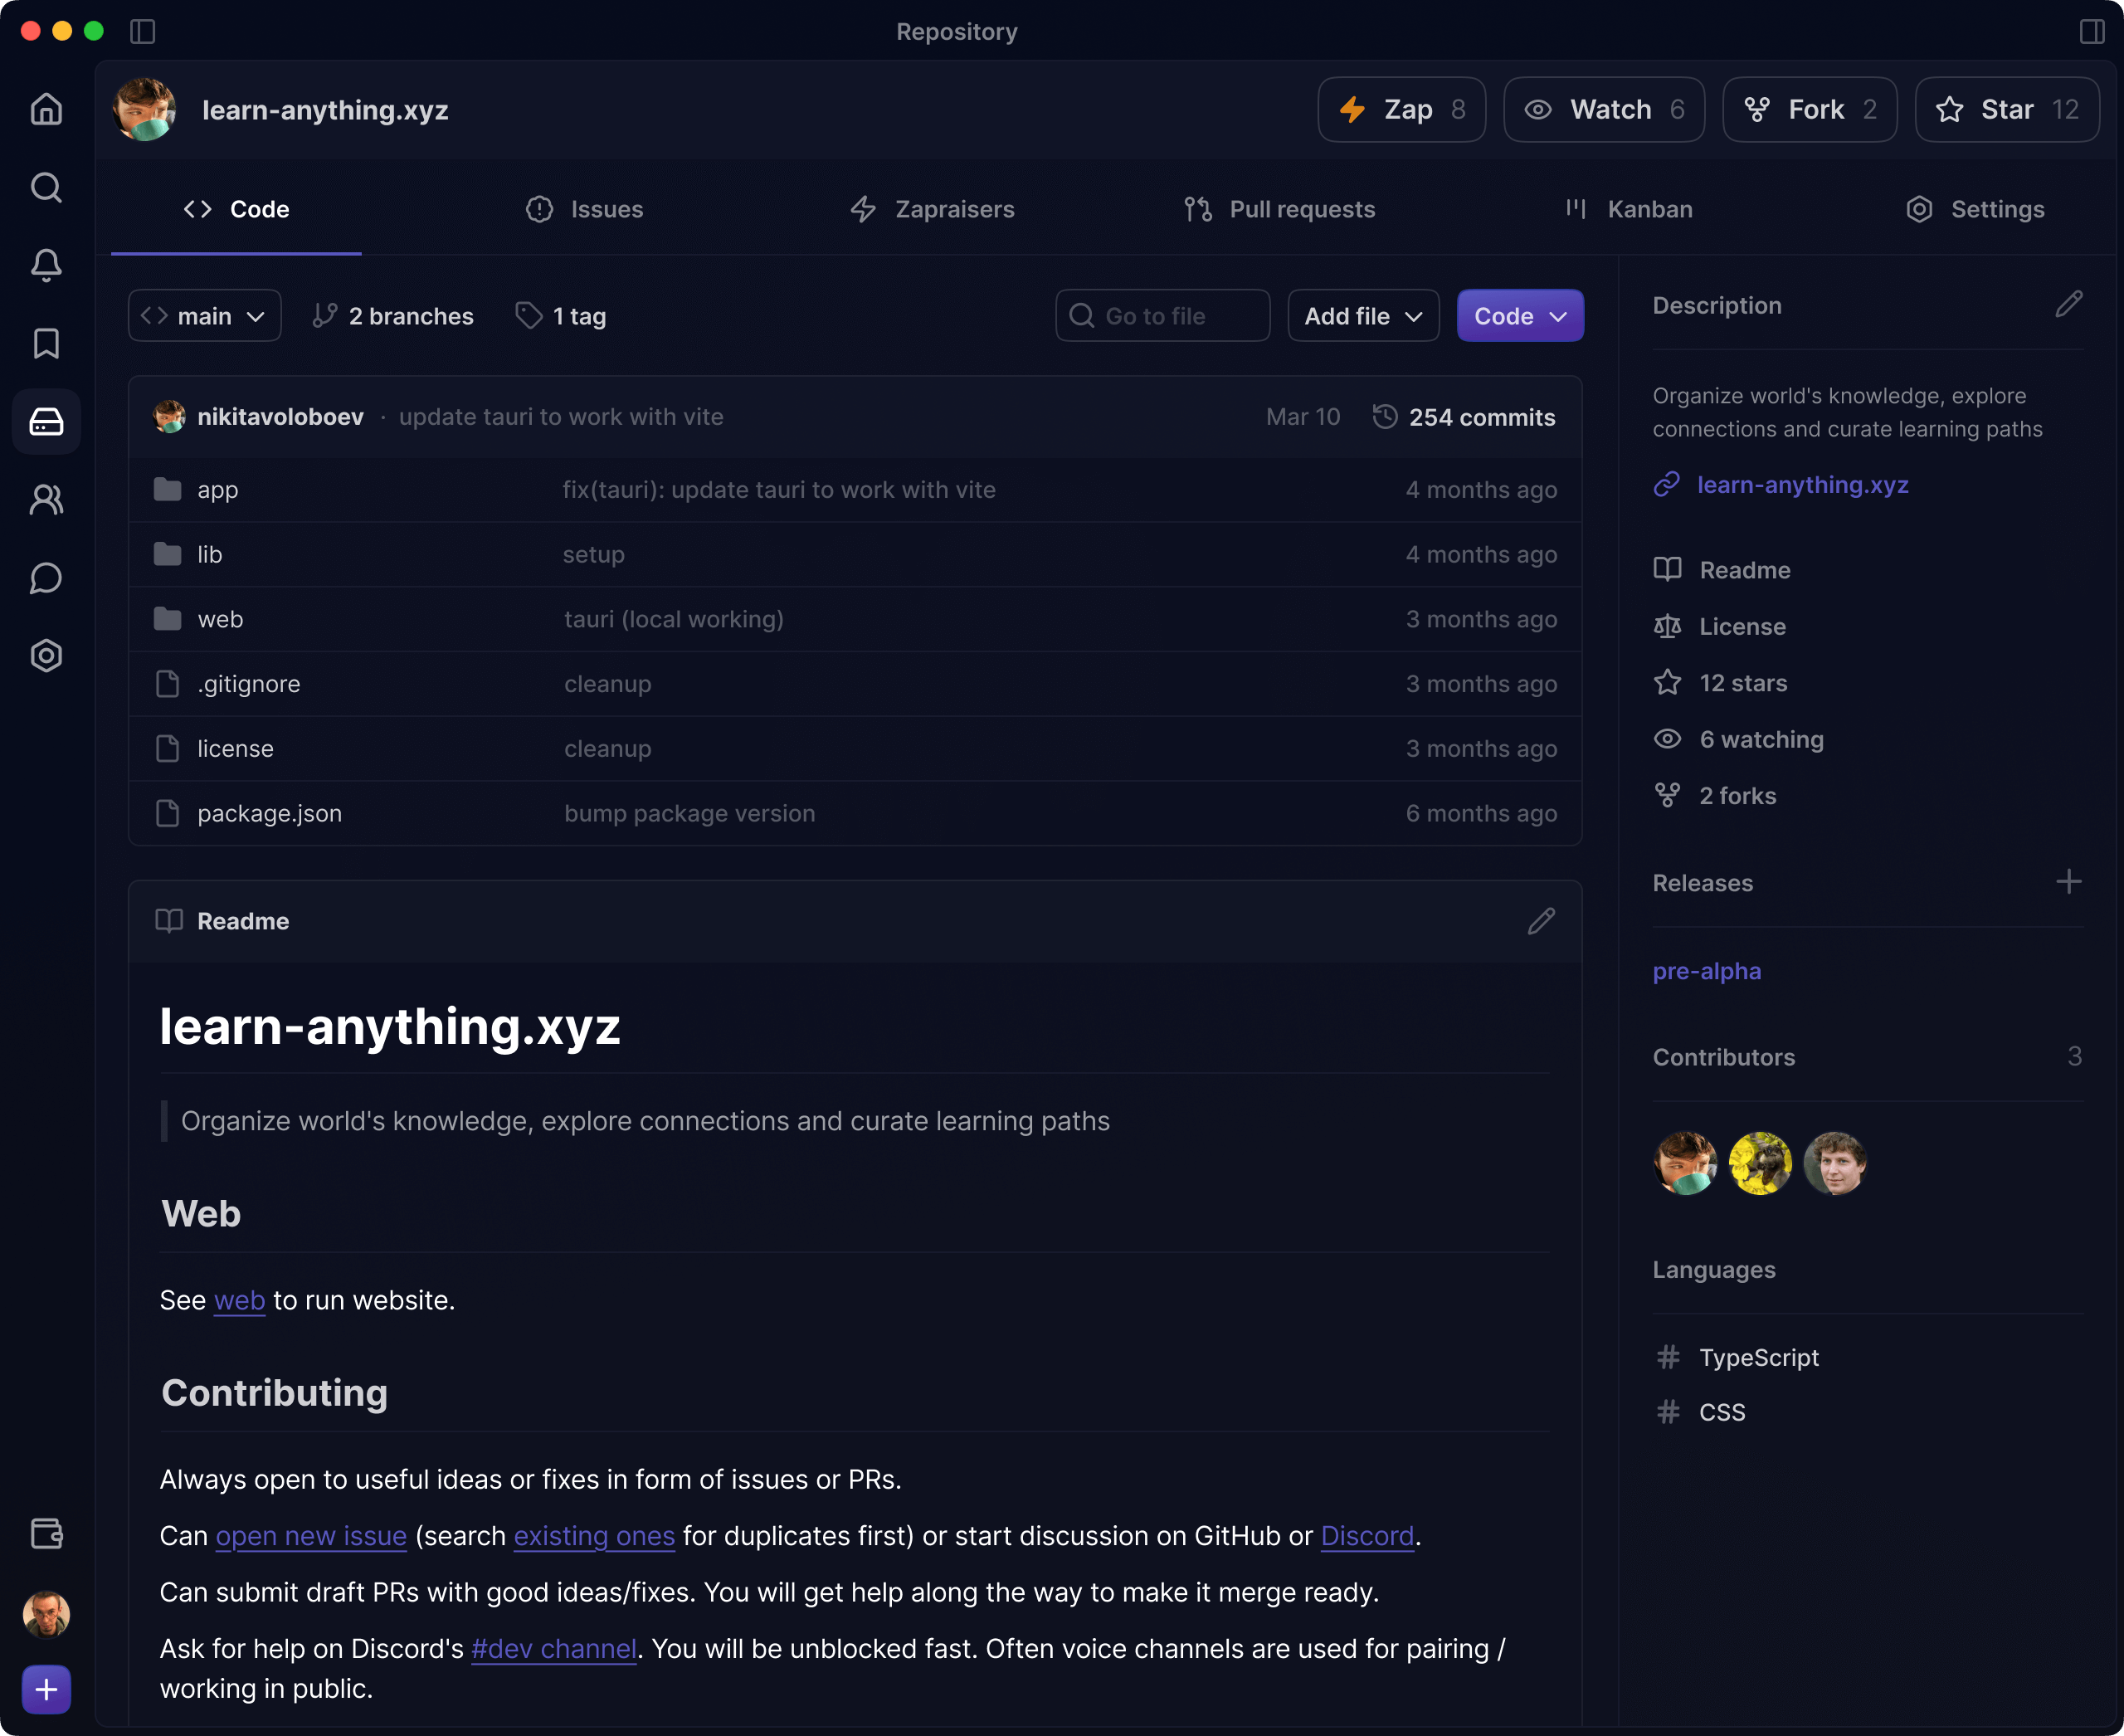
Task: View 12 stars in the sidebar
Action: click(x=1720, y=683)
